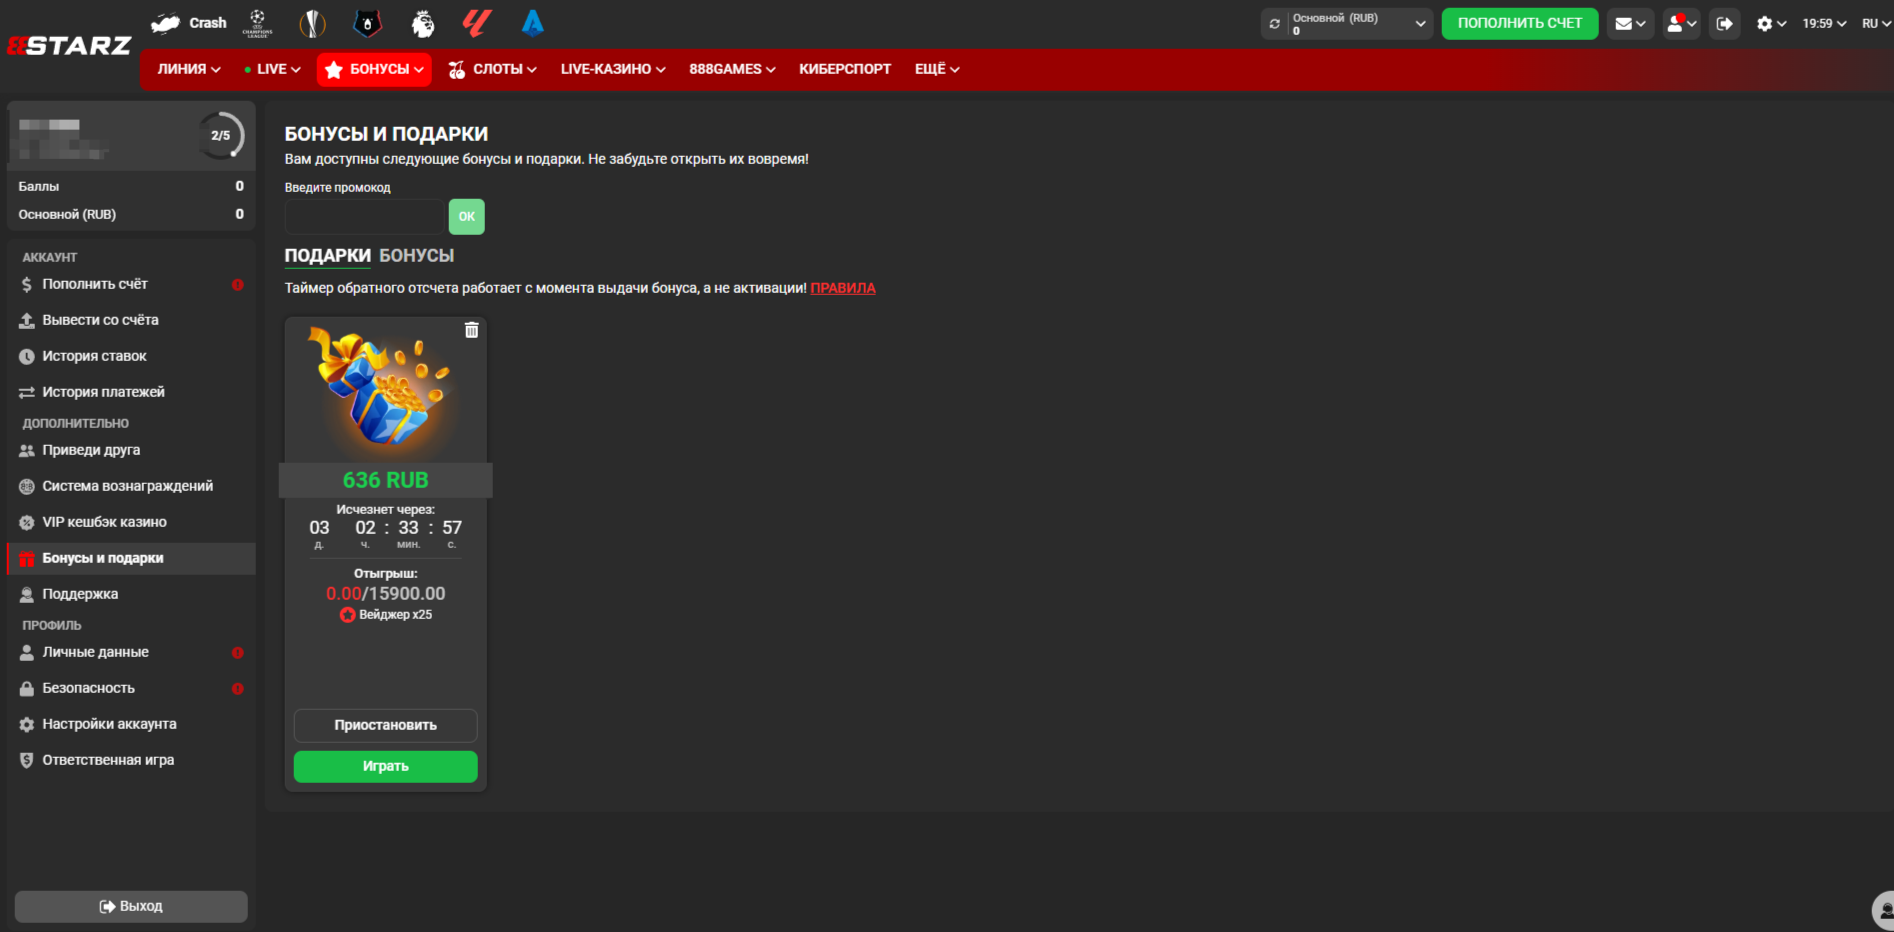Screen dimensions: 1894x932
Task: Open the Champions League shortcut icon
Action: (x=258, y=23)
